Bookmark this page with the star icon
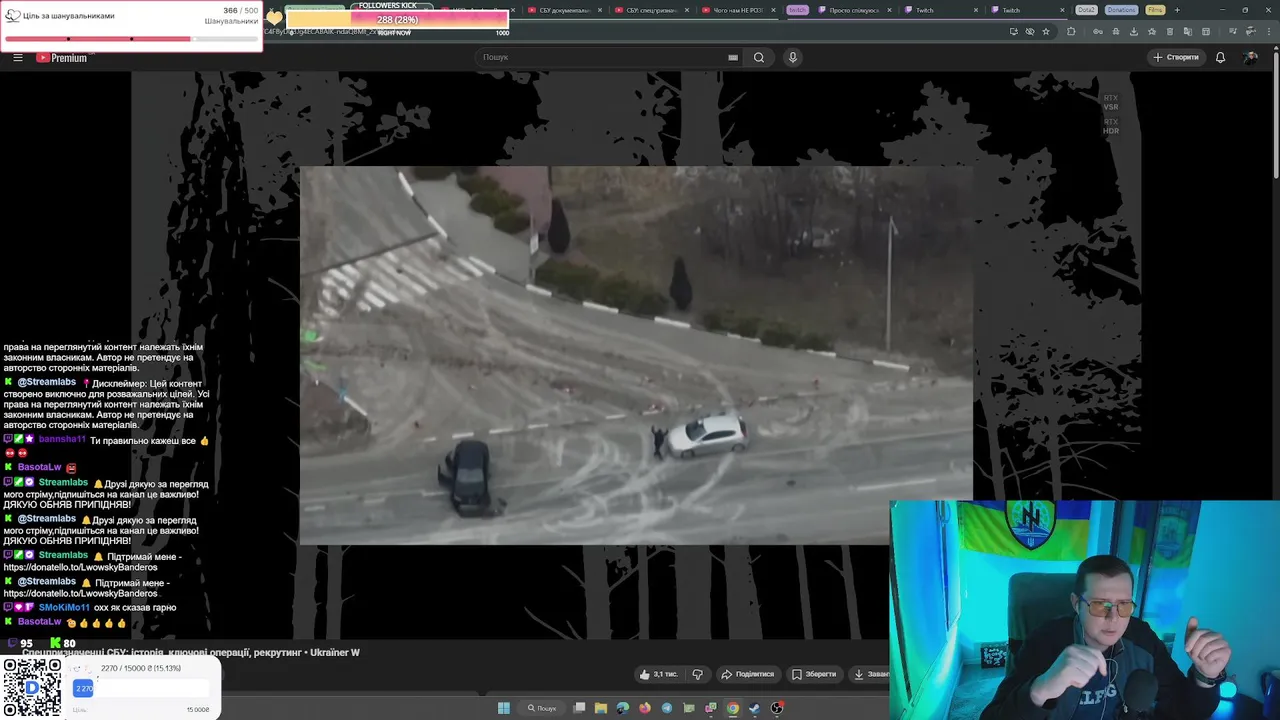 (1046, 31)
